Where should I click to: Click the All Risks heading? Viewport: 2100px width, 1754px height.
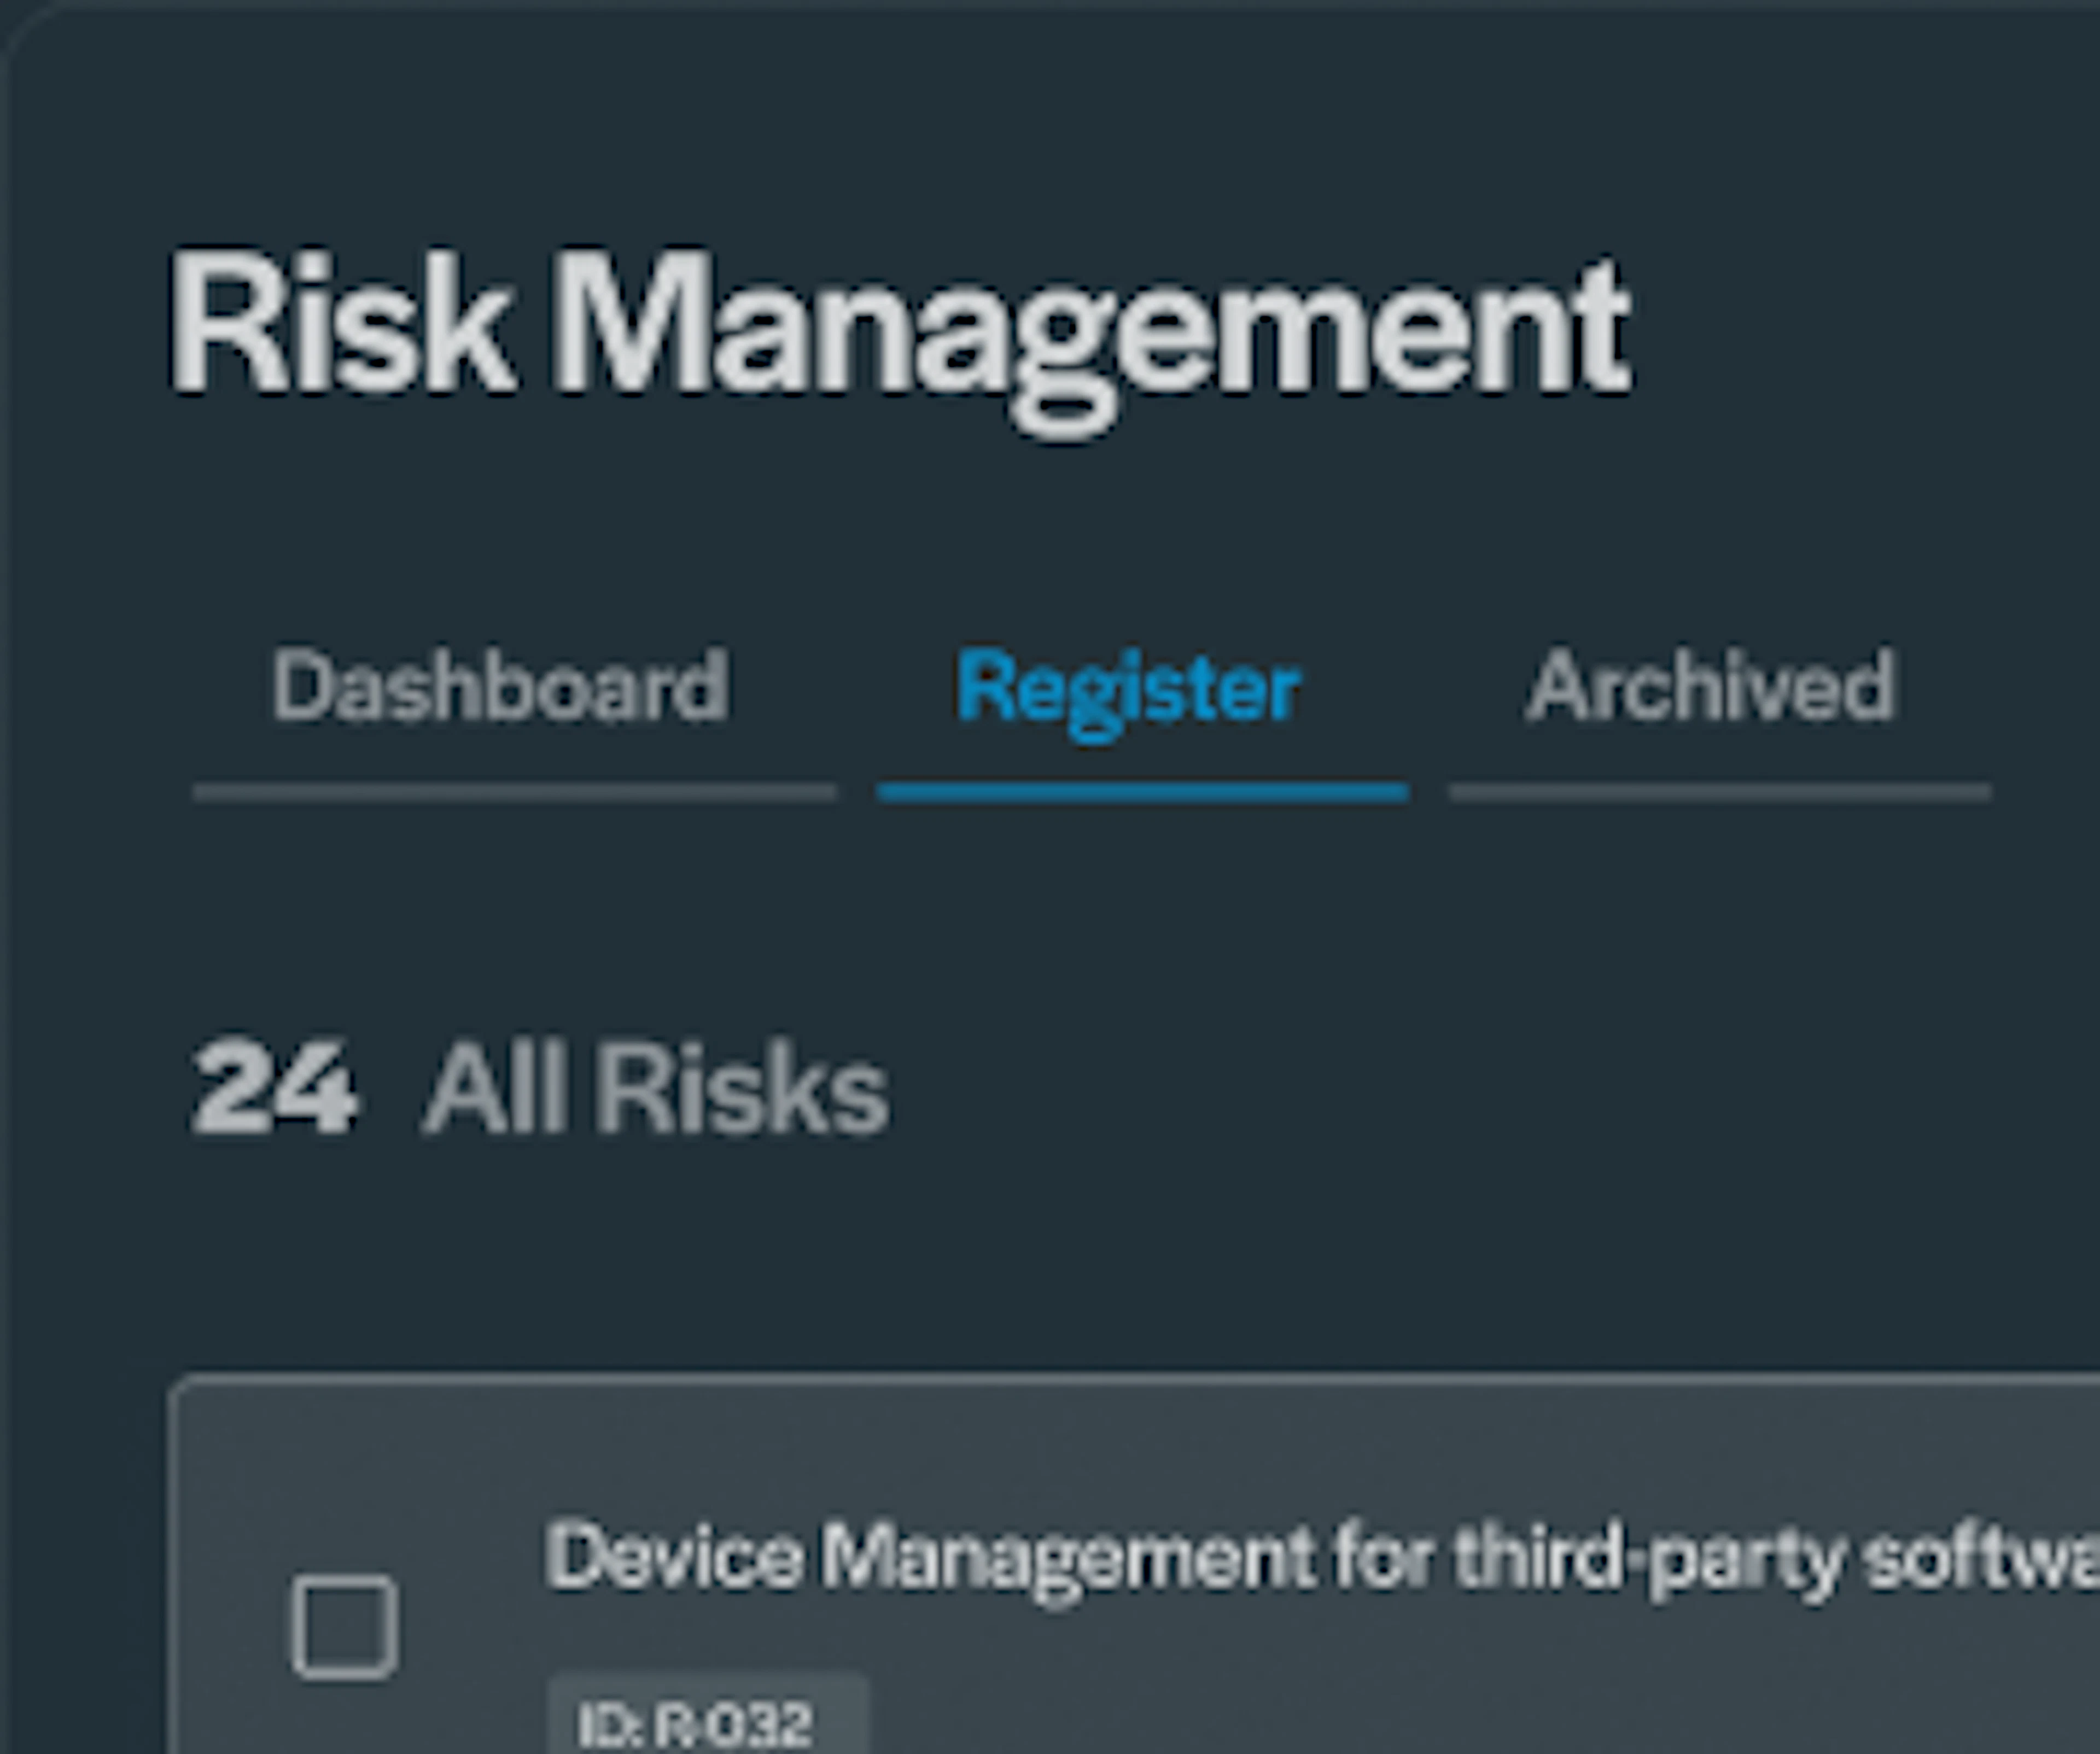coord(655,1088)
